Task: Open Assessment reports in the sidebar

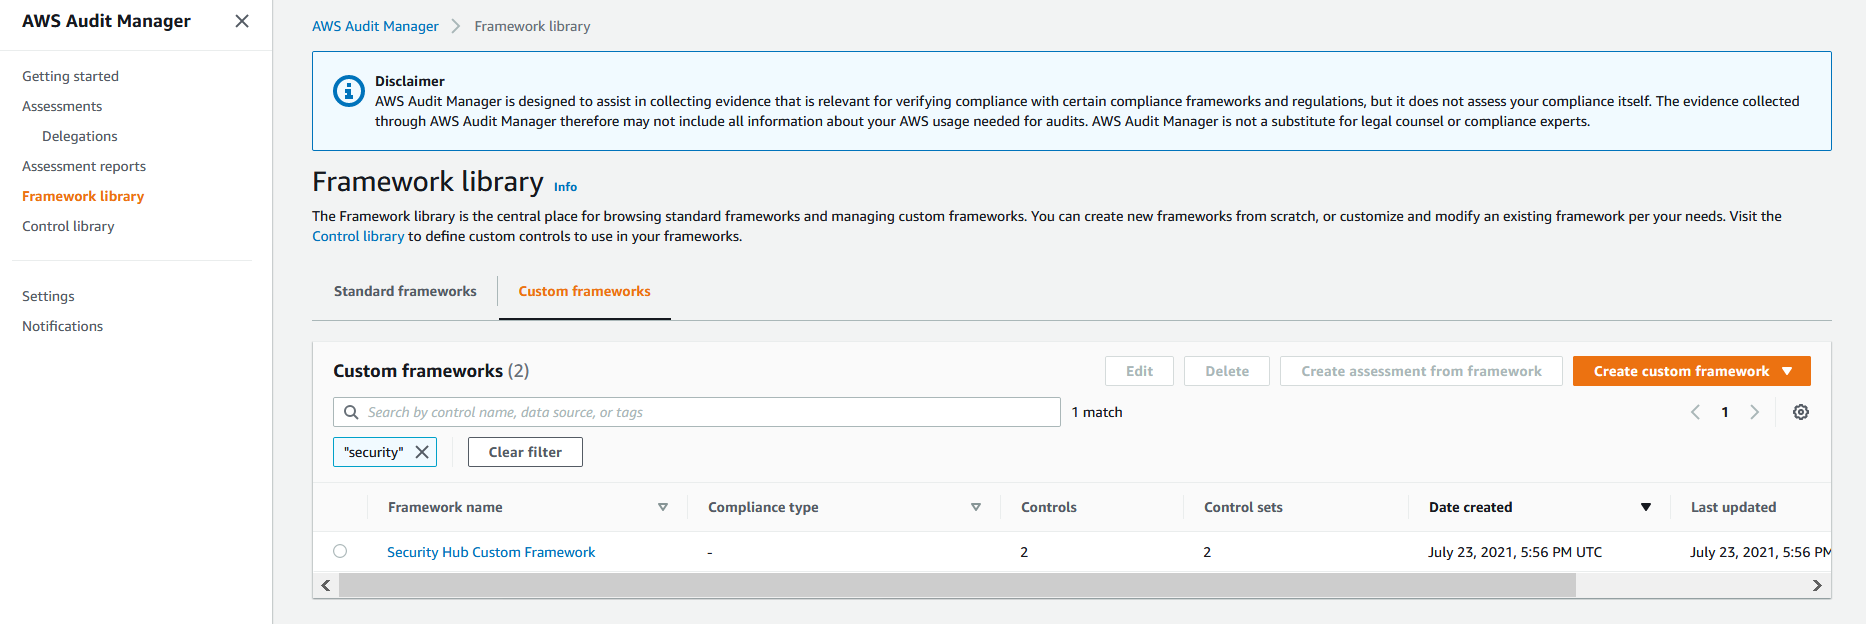Action: pos(84,166)
